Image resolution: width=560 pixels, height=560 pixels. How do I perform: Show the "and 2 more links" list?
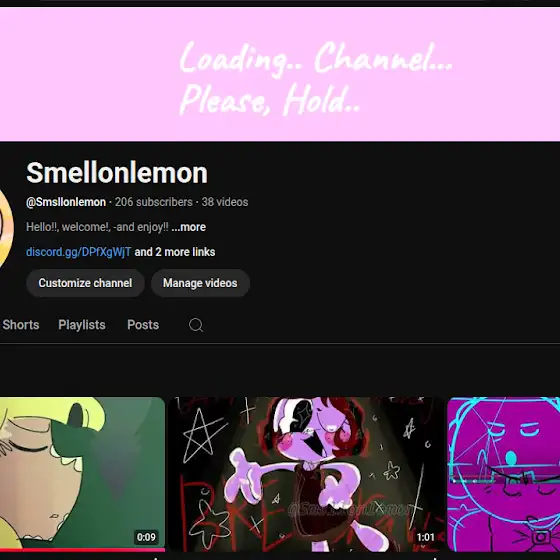click(x=175, y=252)
